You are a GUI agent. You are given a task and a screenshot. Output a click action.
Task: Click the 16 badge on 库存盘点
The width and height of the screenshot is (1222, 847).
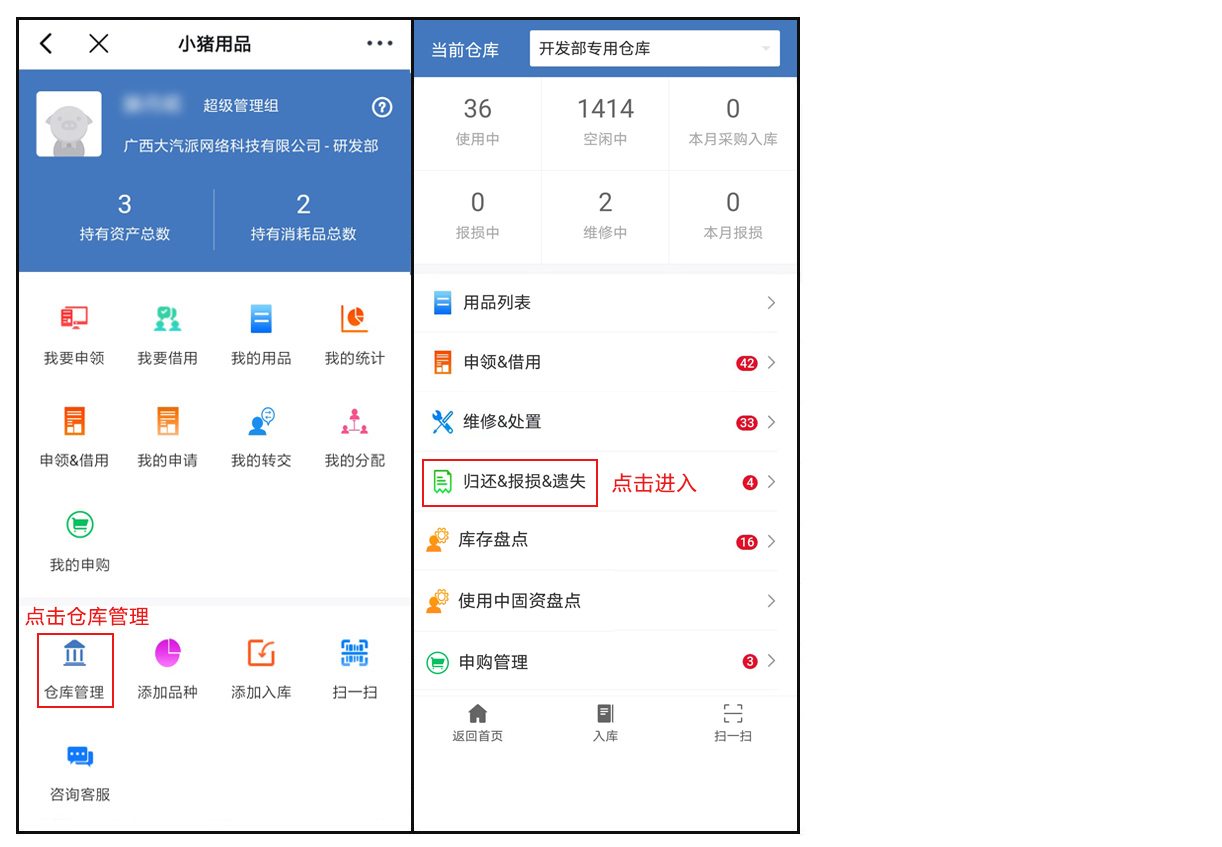pos(747,542)
